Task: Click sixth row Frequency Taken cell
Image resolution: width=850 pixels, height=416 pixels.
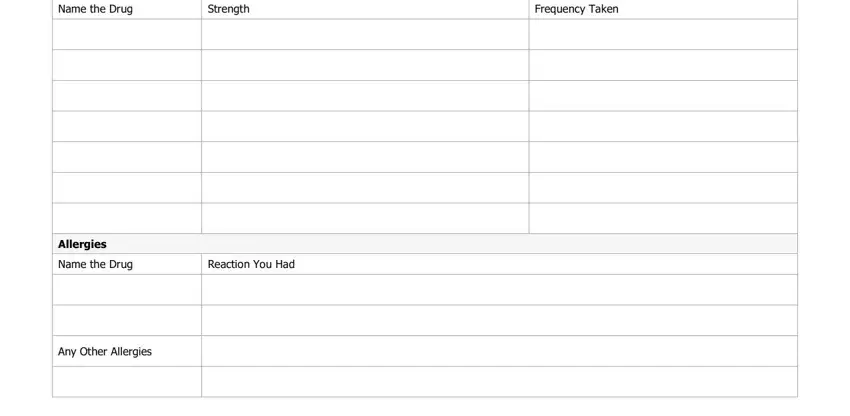Action: click(663, 188)
